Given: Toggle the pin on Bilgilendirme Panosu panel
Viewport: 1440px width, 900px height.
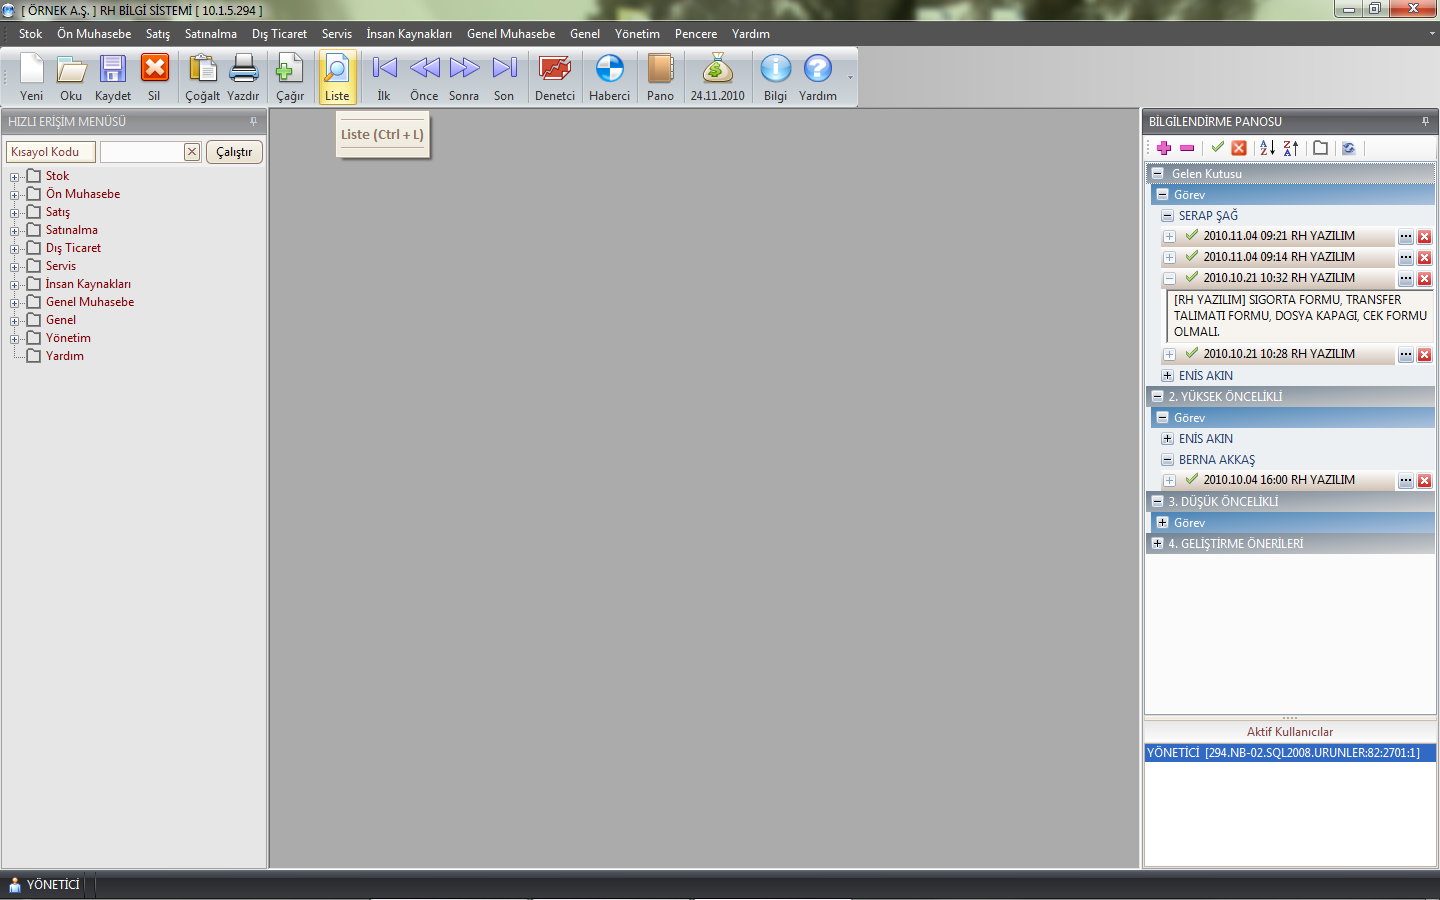Looking at the screenshot, I should tap(1425, 122).
